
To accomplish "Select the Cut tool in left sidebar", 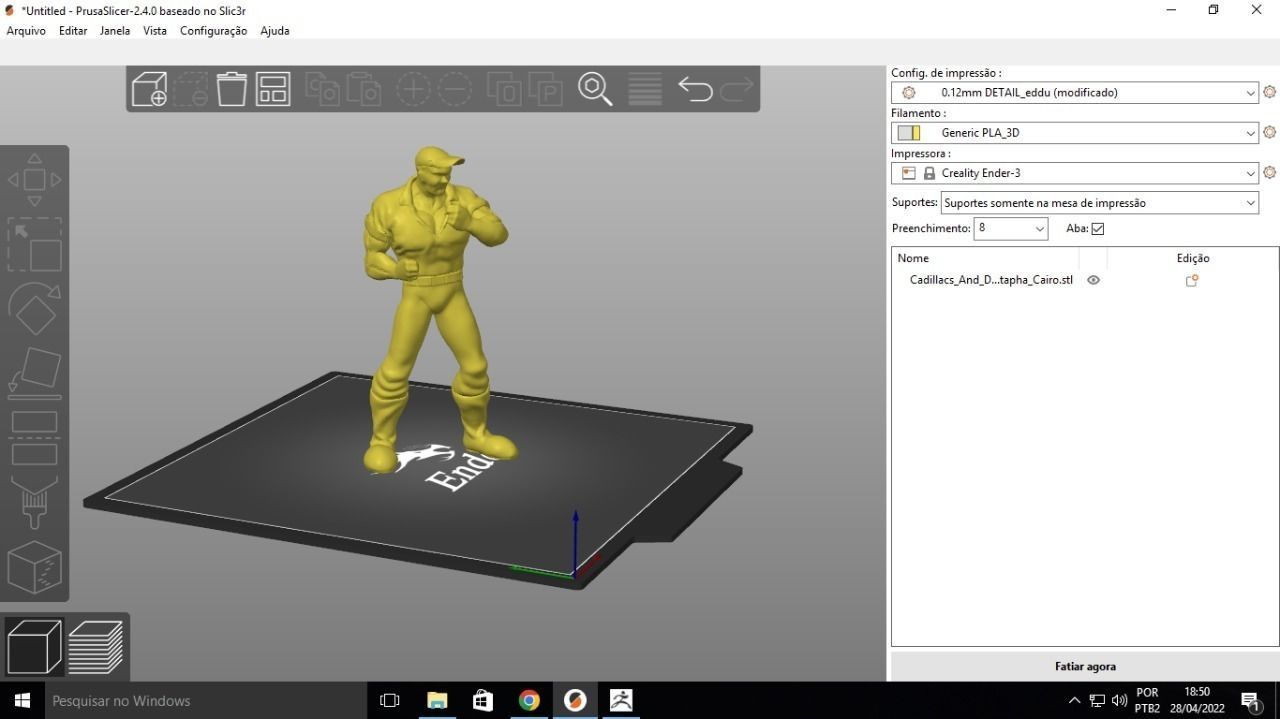I will click(34, 438).
